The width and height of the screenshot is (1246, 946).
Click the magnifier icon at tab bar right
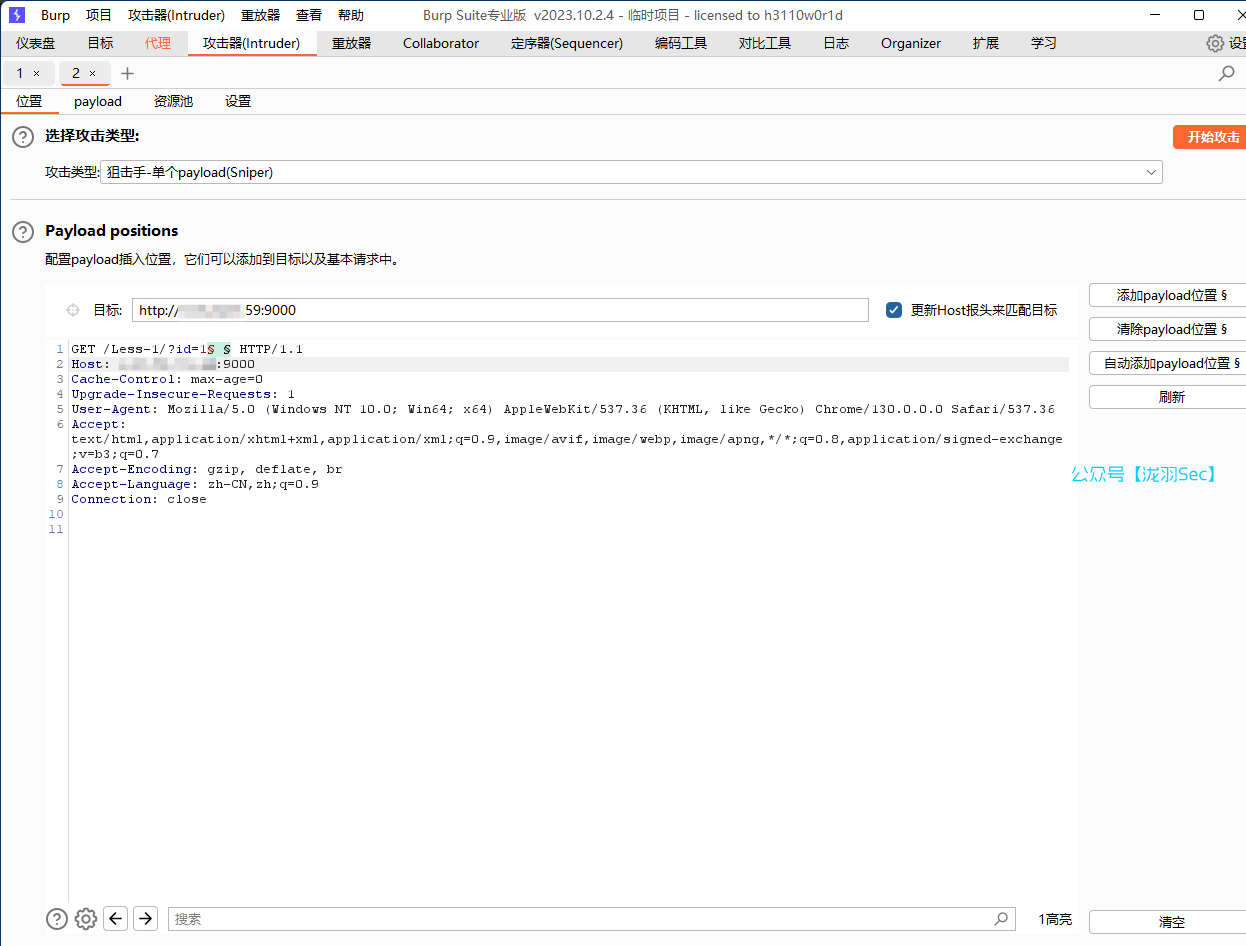1226,73
